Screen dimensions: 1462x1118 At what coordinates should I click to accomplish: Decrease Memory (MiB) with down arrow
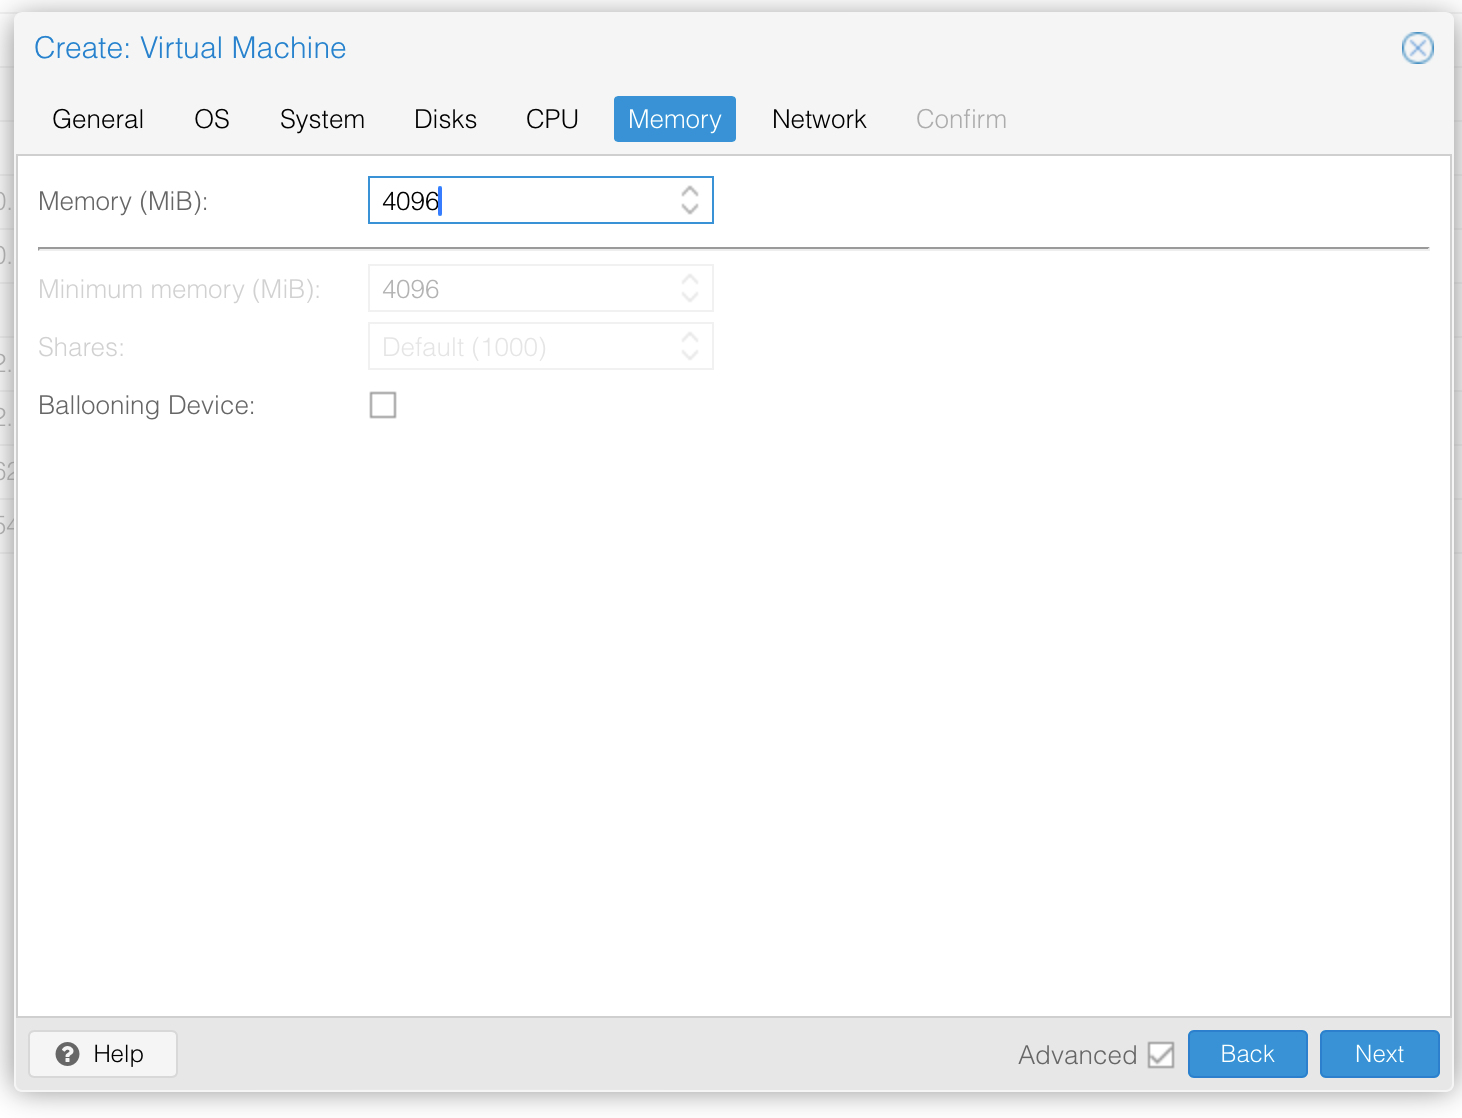[x=690, y=209]
